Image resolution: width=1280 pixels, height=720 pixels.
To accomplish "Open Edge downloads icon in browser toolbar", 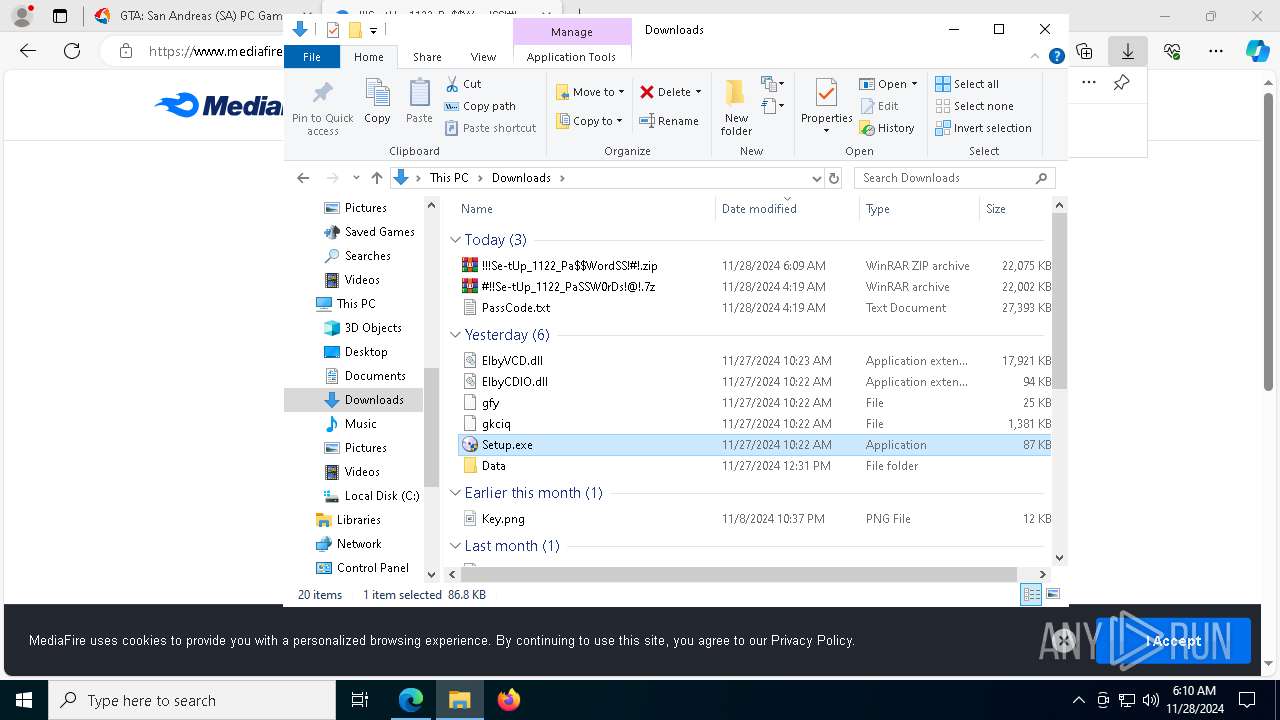I will [1127, 51].
